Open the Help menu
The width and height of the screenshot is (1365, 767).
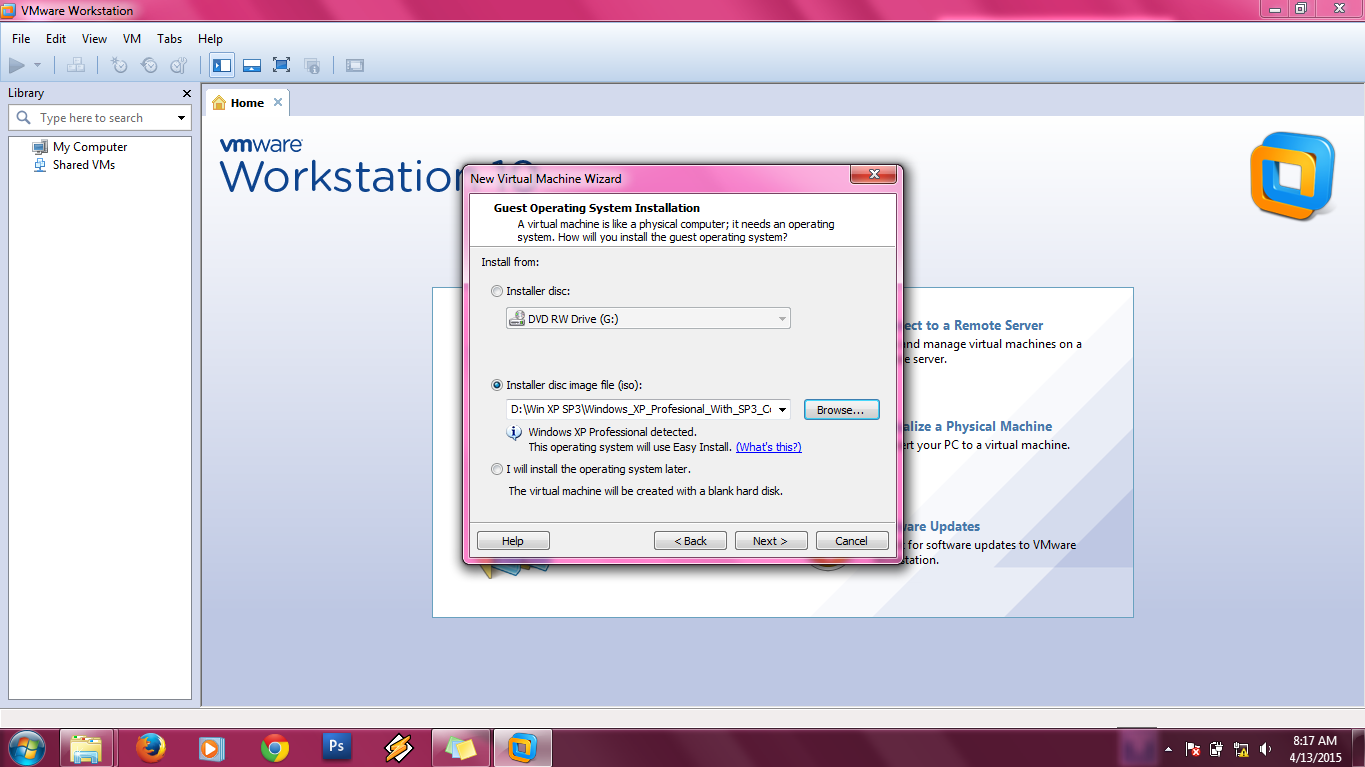click(210, 39)
